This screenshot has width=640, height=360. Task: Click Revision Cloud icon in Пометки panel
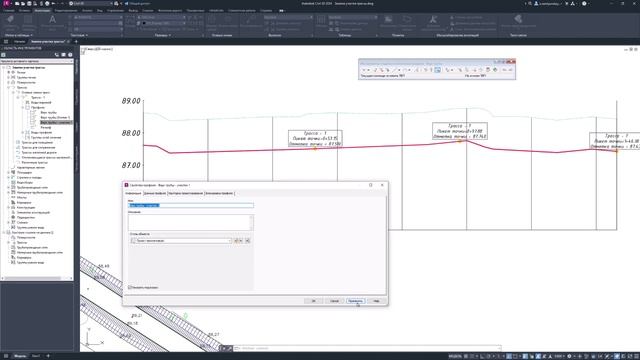tap(407, 20)
